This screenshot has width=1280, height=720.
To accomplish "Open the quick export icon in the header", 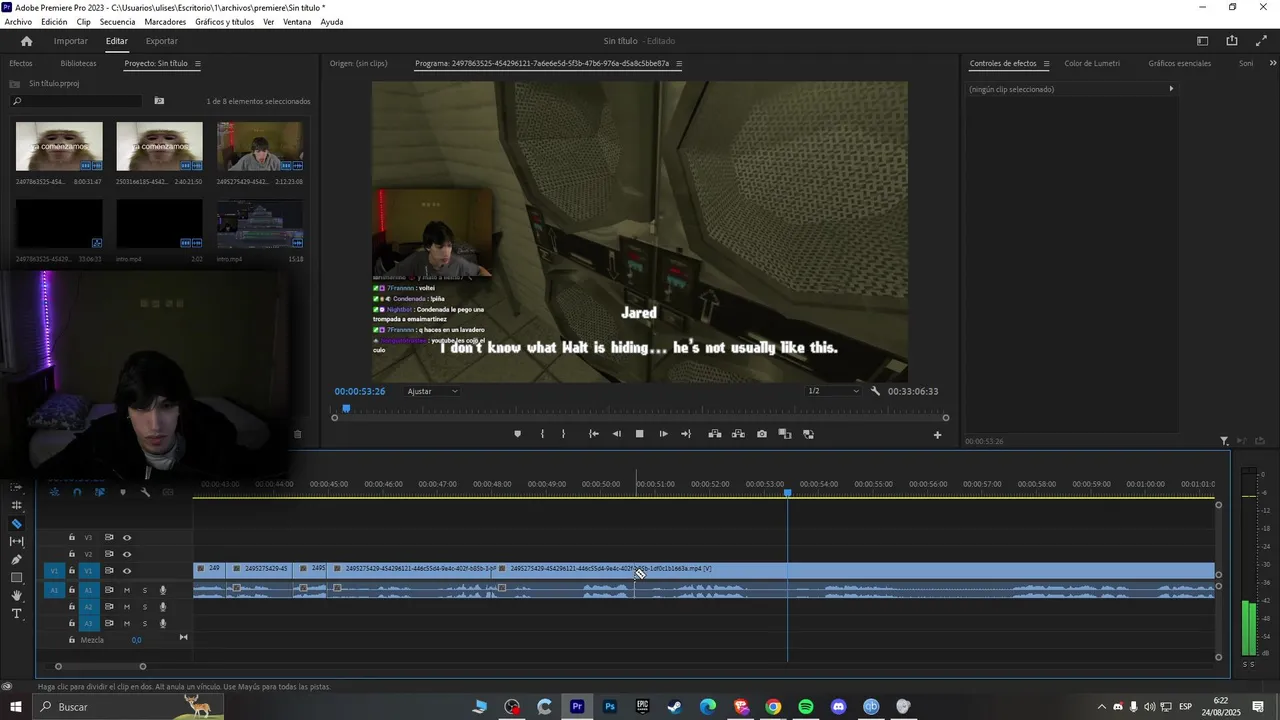I will (1231, 41).
